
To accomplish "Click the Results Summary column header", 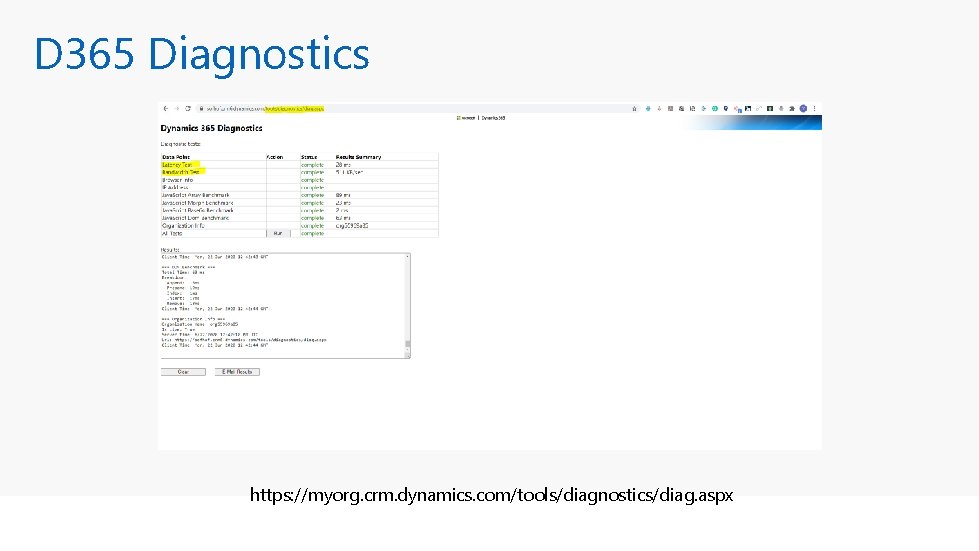I will click(x=358, y=157).
